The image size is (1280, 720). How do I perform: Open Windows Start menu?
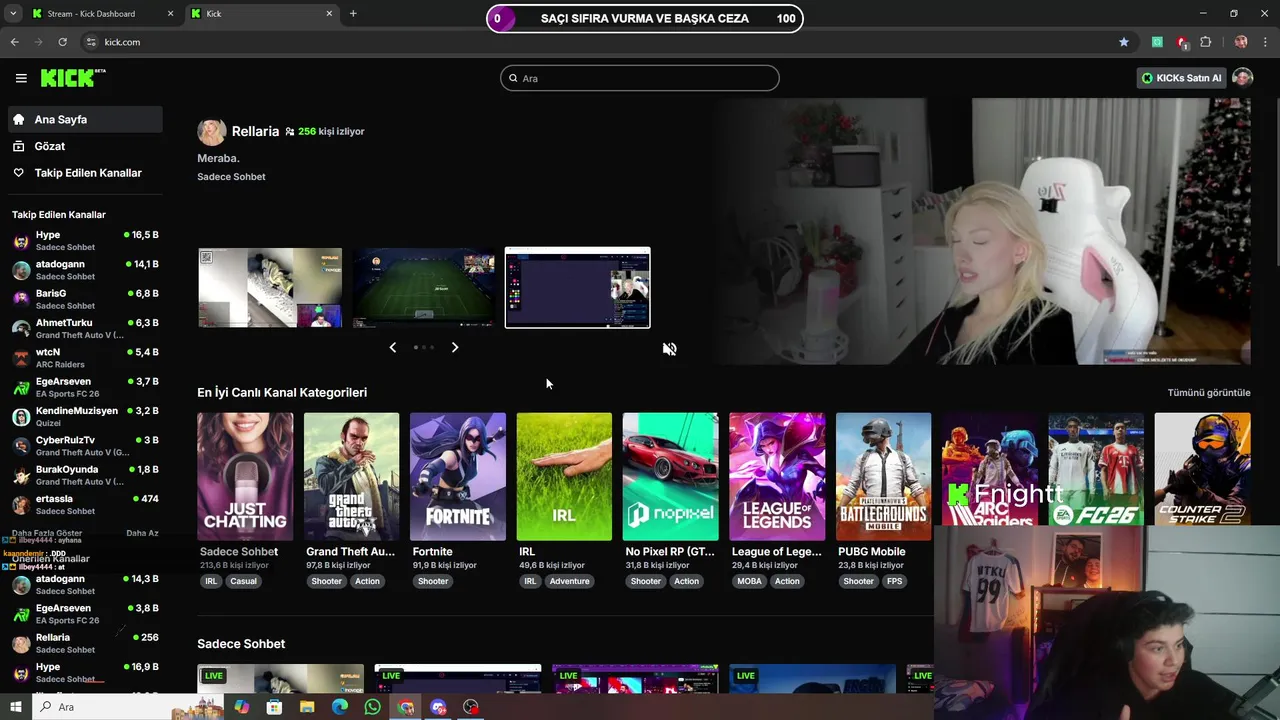15,707
